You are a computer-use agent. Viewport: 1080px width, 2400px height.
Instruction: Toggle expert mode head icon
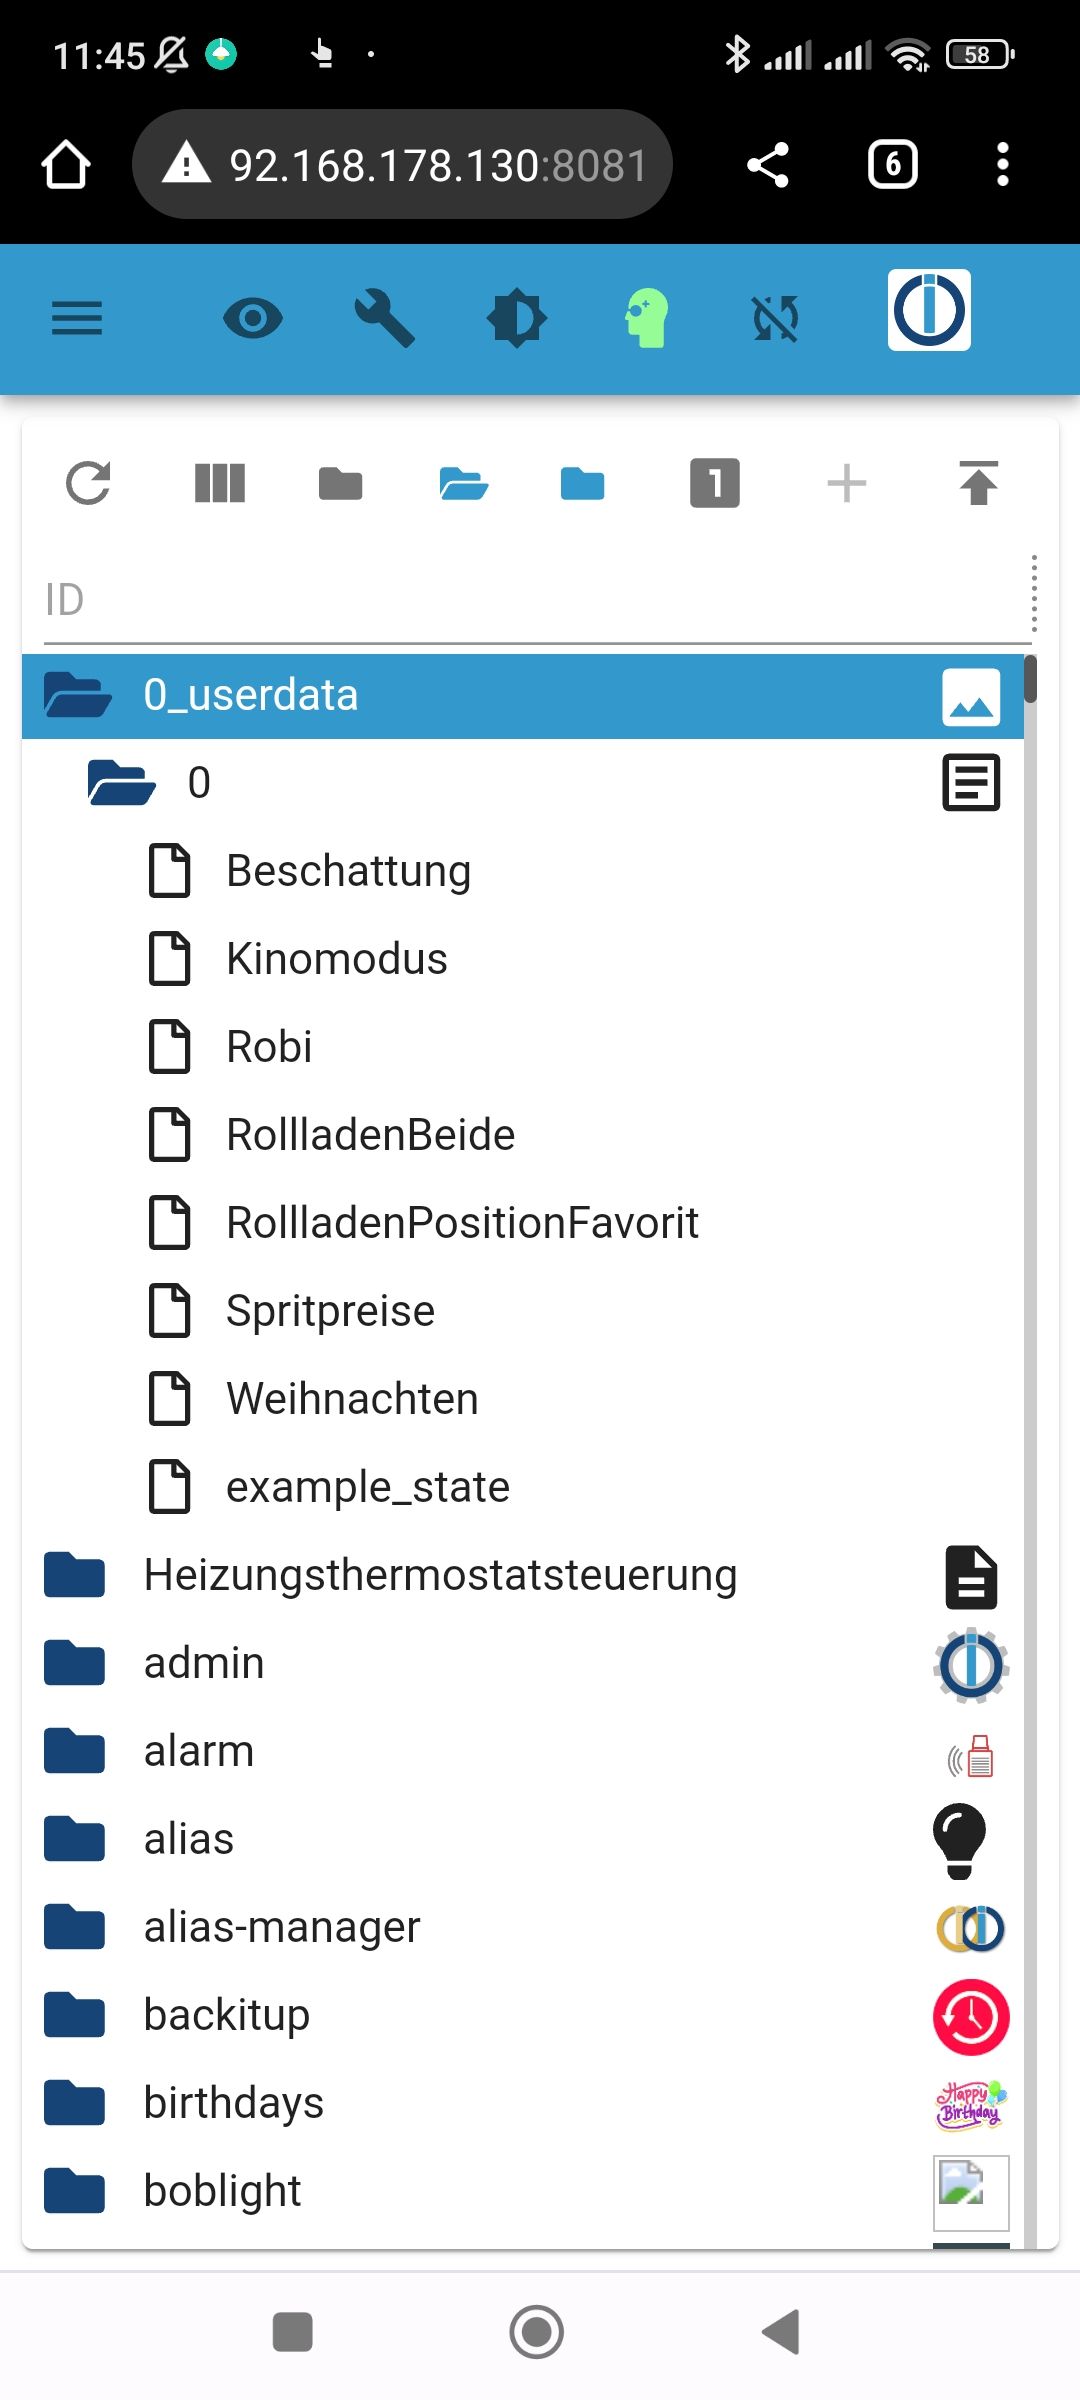(x=647, y=319)
